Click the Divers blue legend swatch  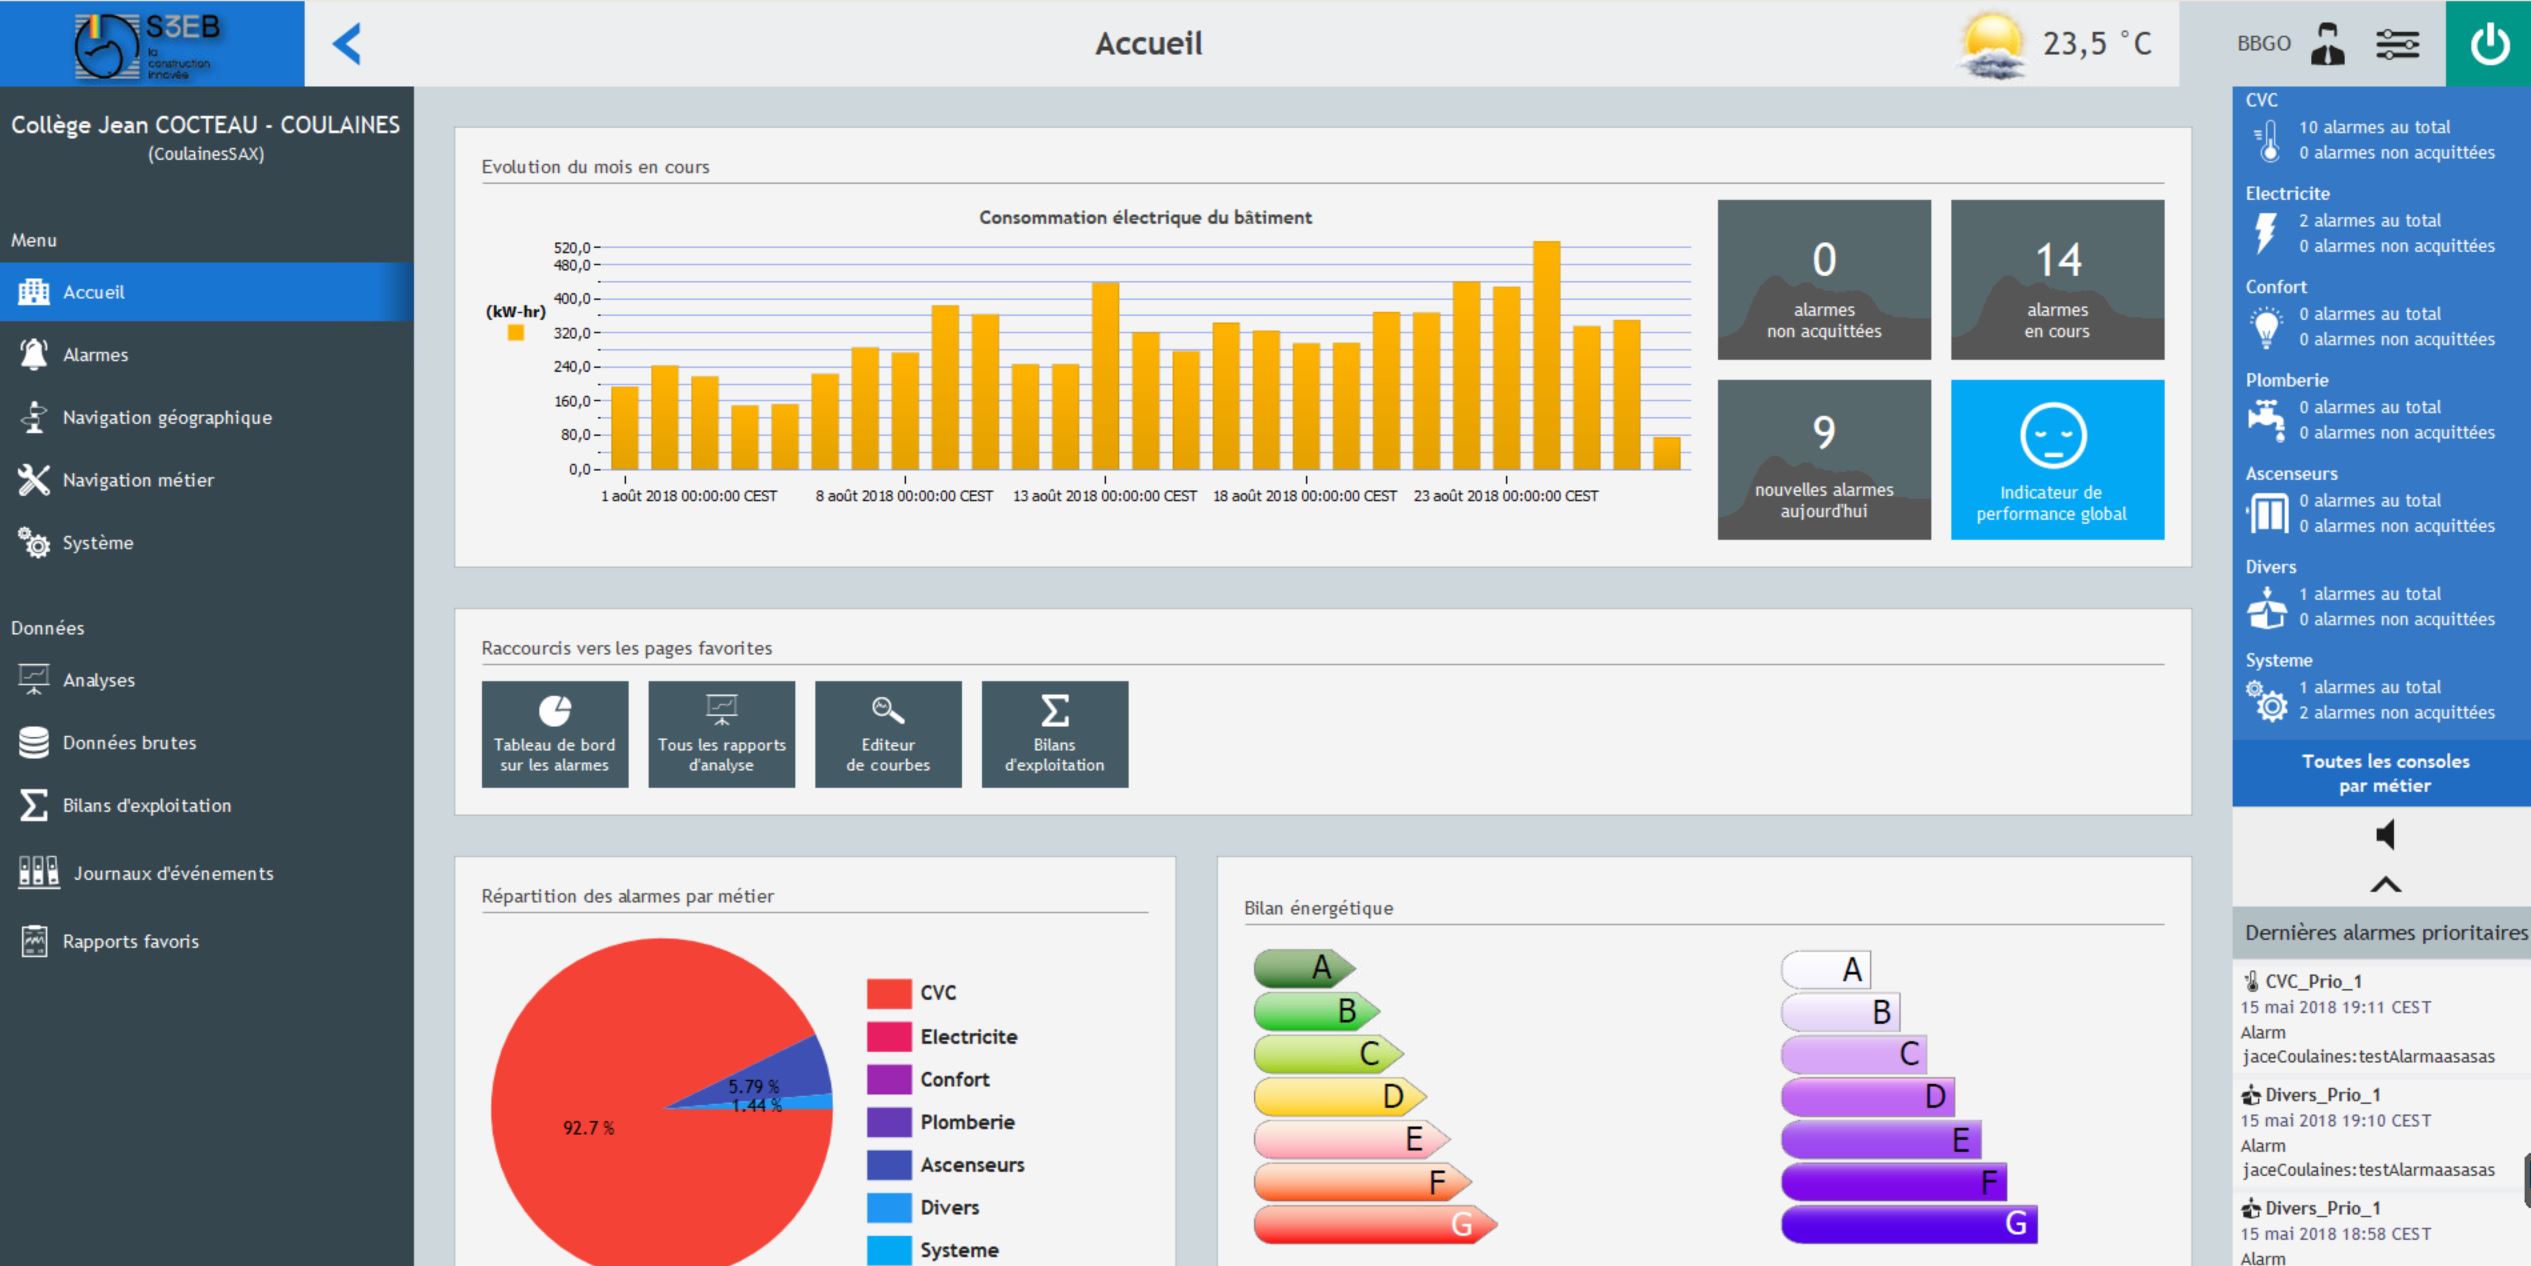coord(889,1207)
